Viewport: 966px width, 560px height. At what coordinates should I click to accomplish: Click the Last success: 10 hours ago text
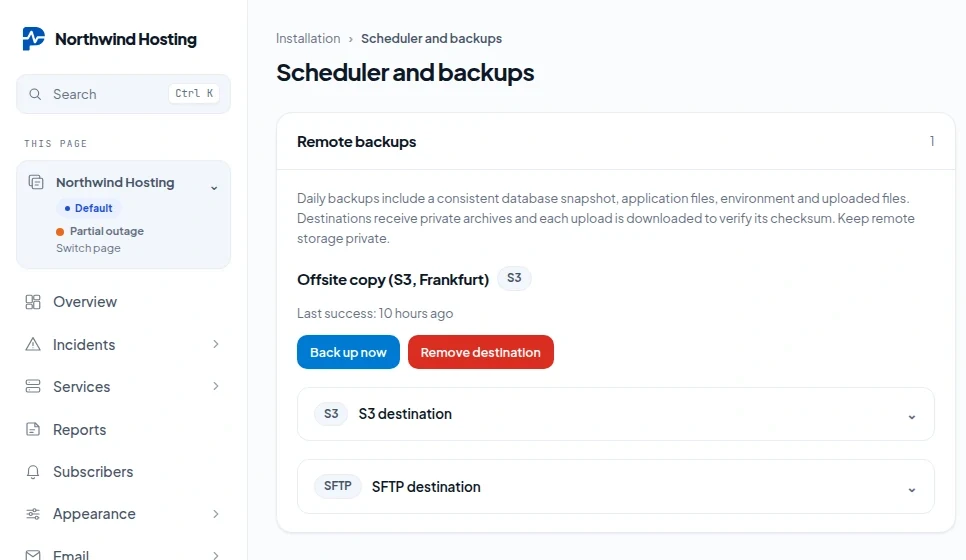click(375, 314)
